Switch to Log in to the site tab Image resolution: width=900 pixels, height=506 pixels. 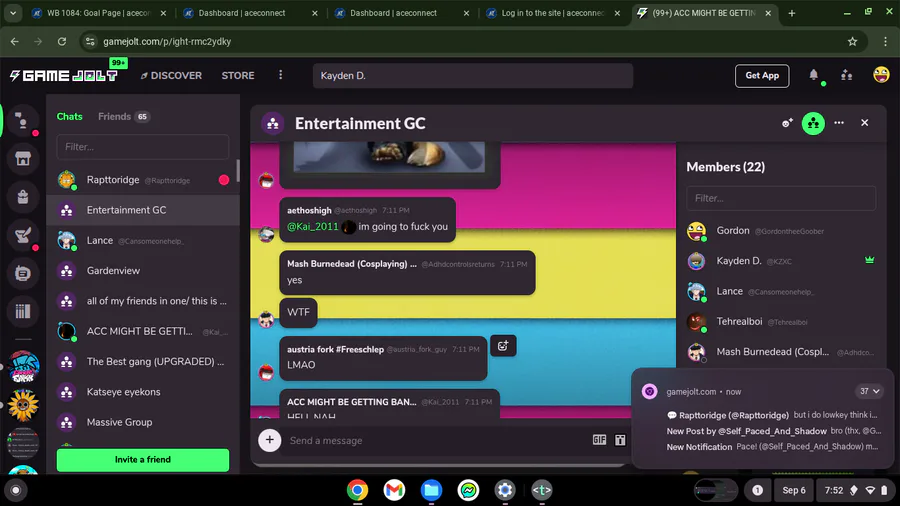[553, 13]
